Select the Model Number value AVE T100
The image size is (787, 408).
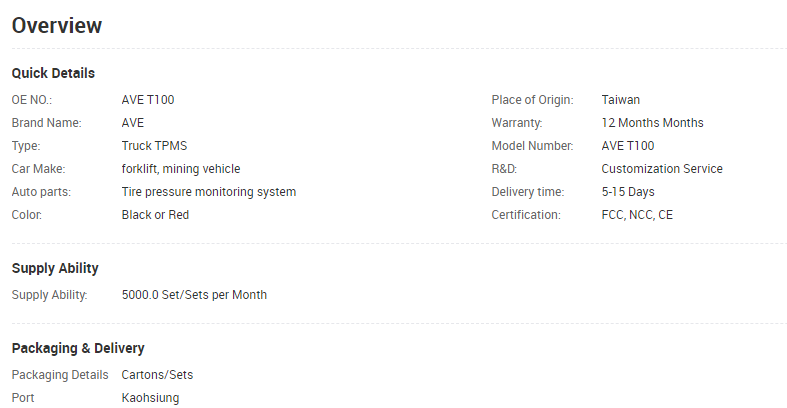point(627,146)
